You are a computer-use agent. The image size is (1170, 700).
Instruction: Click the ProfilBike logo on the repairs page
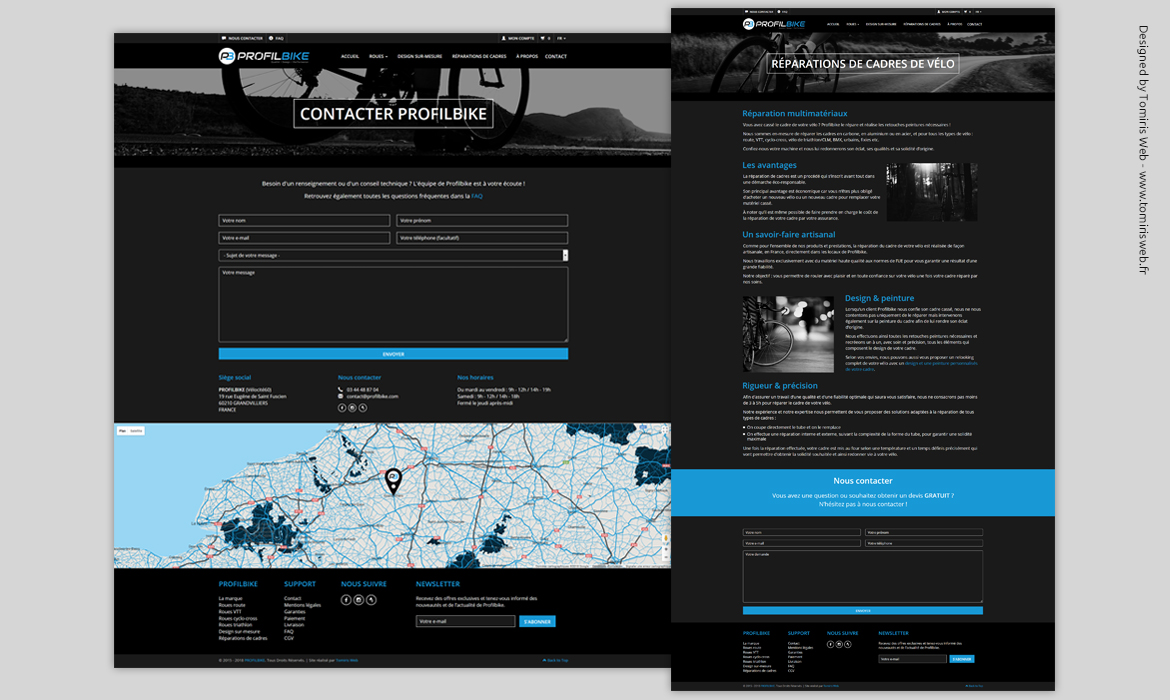[x=774, y=24]
